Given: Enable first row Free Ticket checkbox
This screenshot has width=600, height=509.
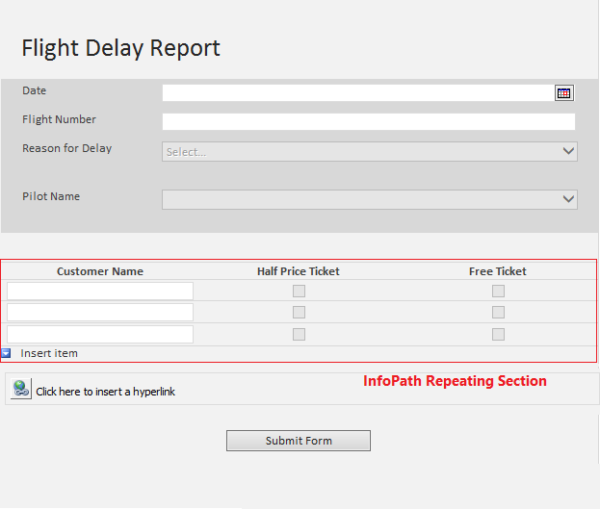Looking at the screenshot, I should pos(498,291).
